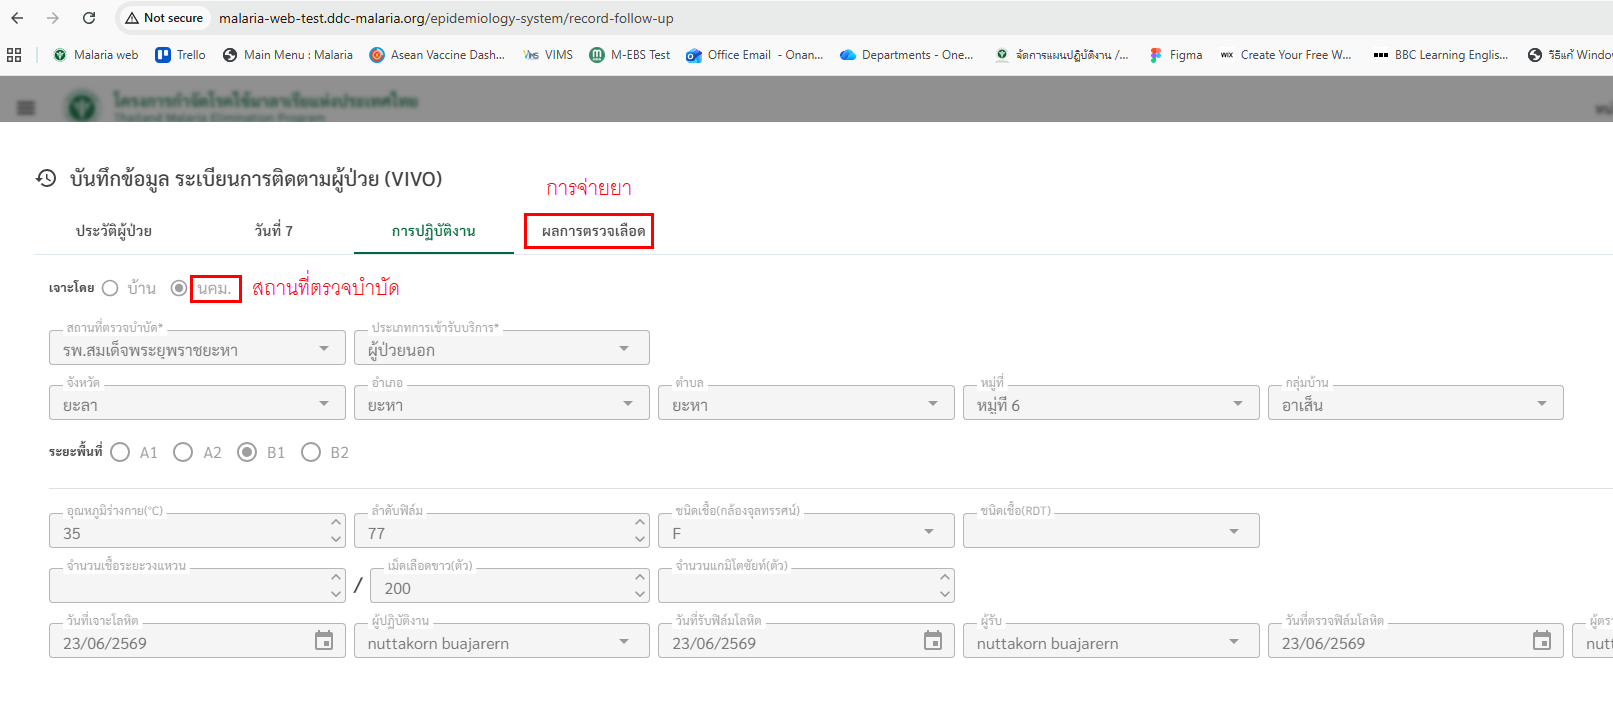Open the Asean Vaccine Dash bookmark
Viewport: 1613px width, 724px height.
tap(437, 55)
